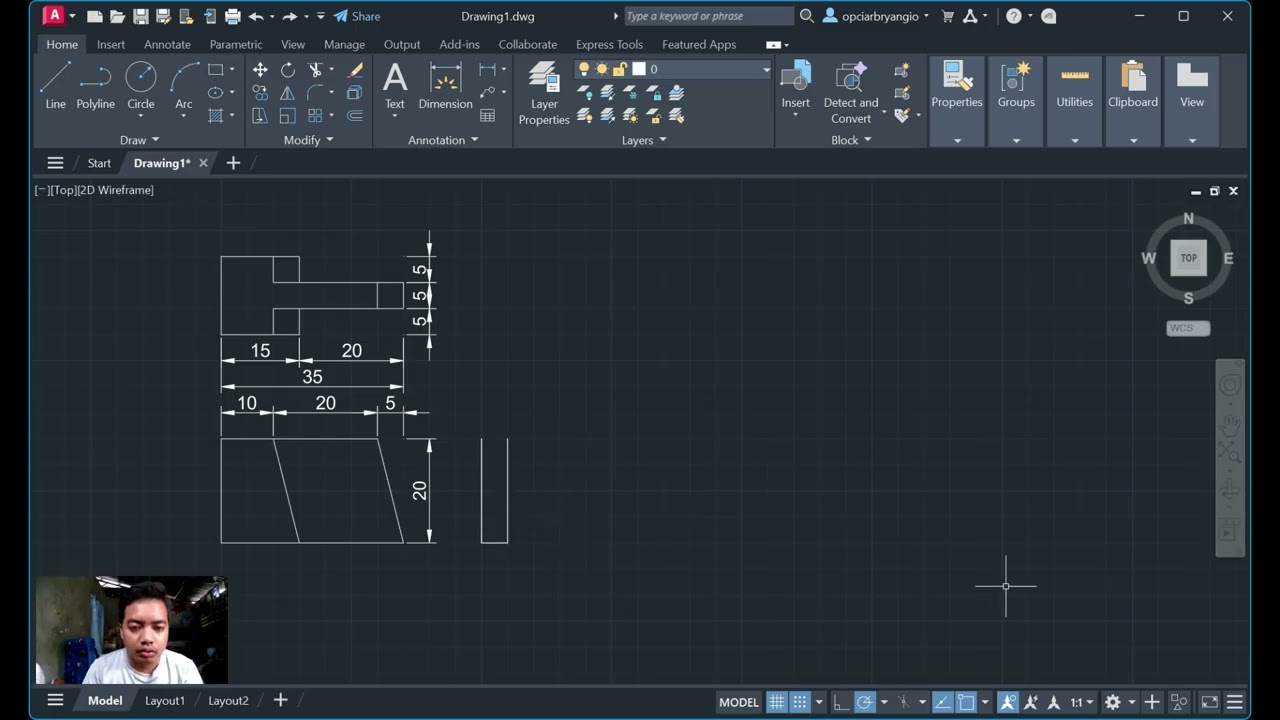Screen dimensions: 1280x720
Task: Select the Mirror tool
Action: pos(288,93)
